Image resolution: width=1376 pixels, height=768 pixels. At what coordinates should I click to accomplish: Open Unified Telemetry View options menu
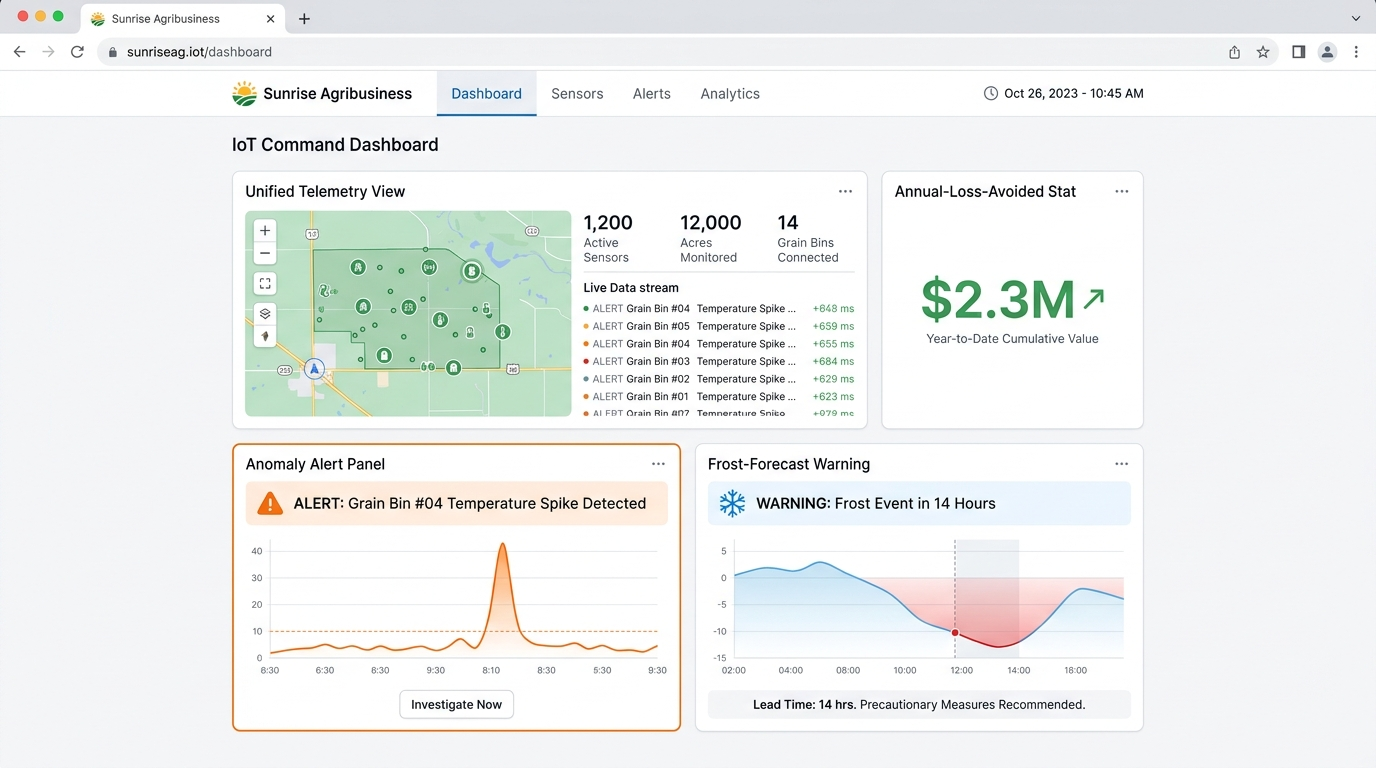pyautogui.click(x=845, y=191)
